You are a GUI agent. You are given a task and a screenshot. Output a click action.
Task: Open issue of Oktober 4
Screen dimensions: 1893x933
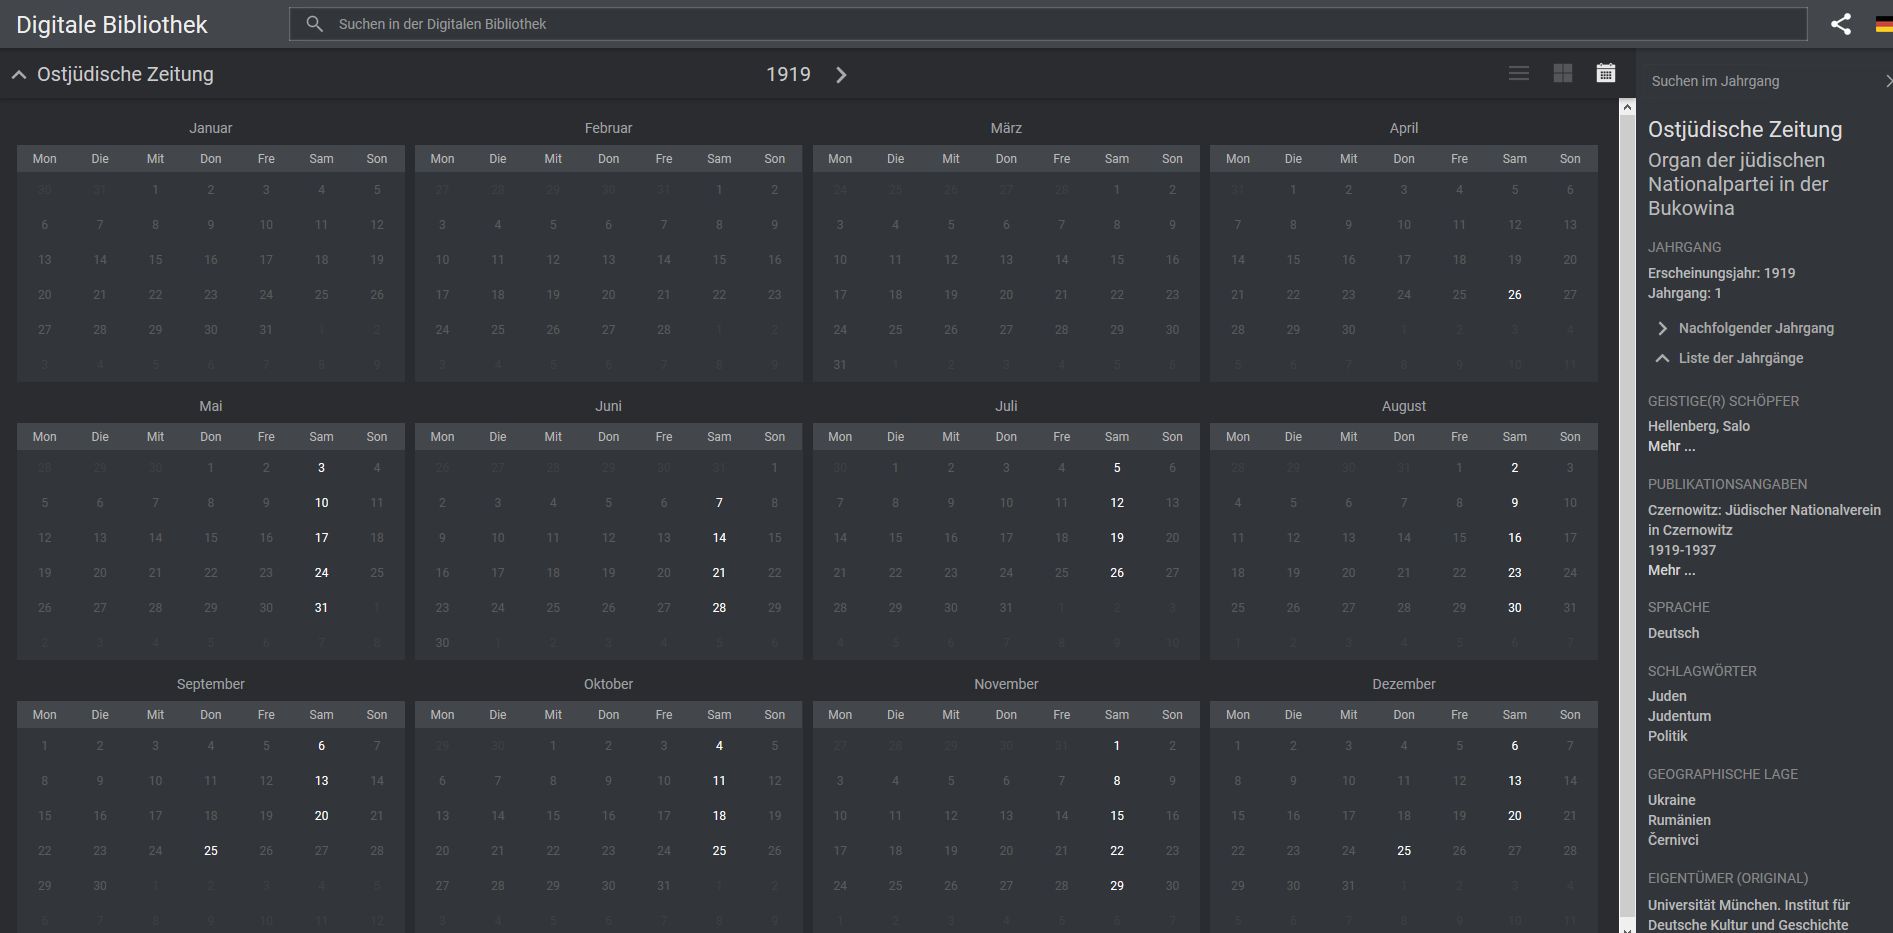[719, 746]
